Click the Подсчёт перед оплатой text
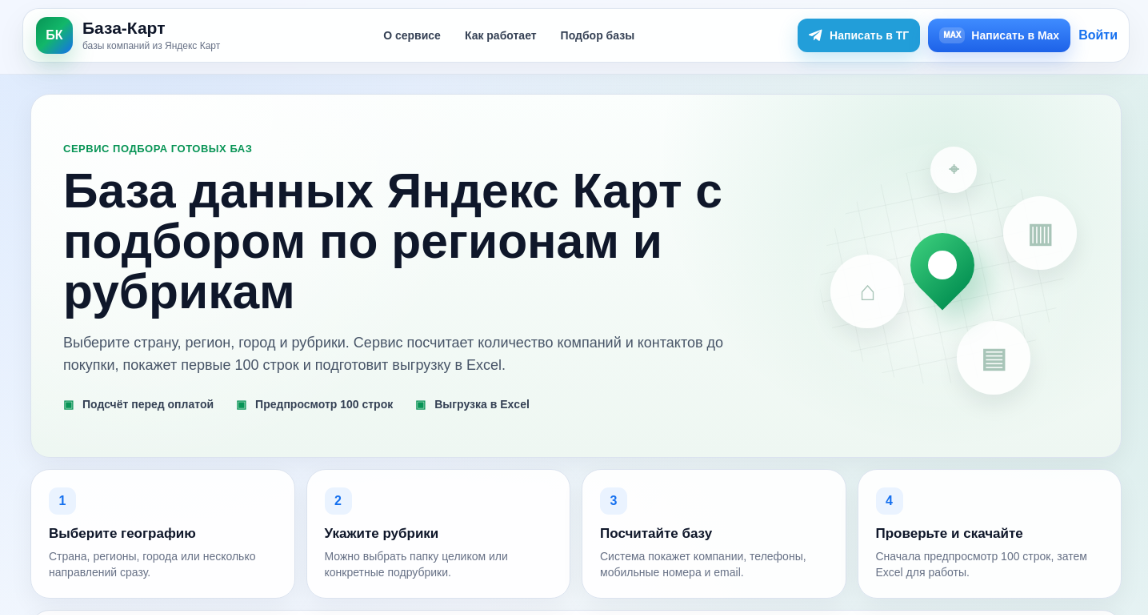Screen dimensions: 1148x615 [148, 404]
